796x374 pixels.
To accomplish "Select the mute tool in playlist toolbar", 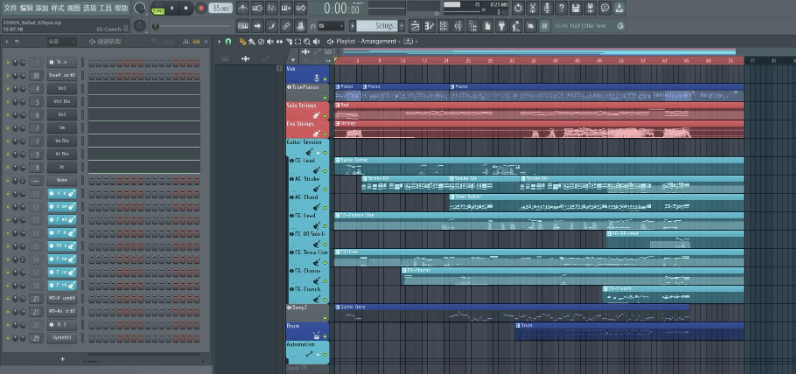I will point(271,42).
